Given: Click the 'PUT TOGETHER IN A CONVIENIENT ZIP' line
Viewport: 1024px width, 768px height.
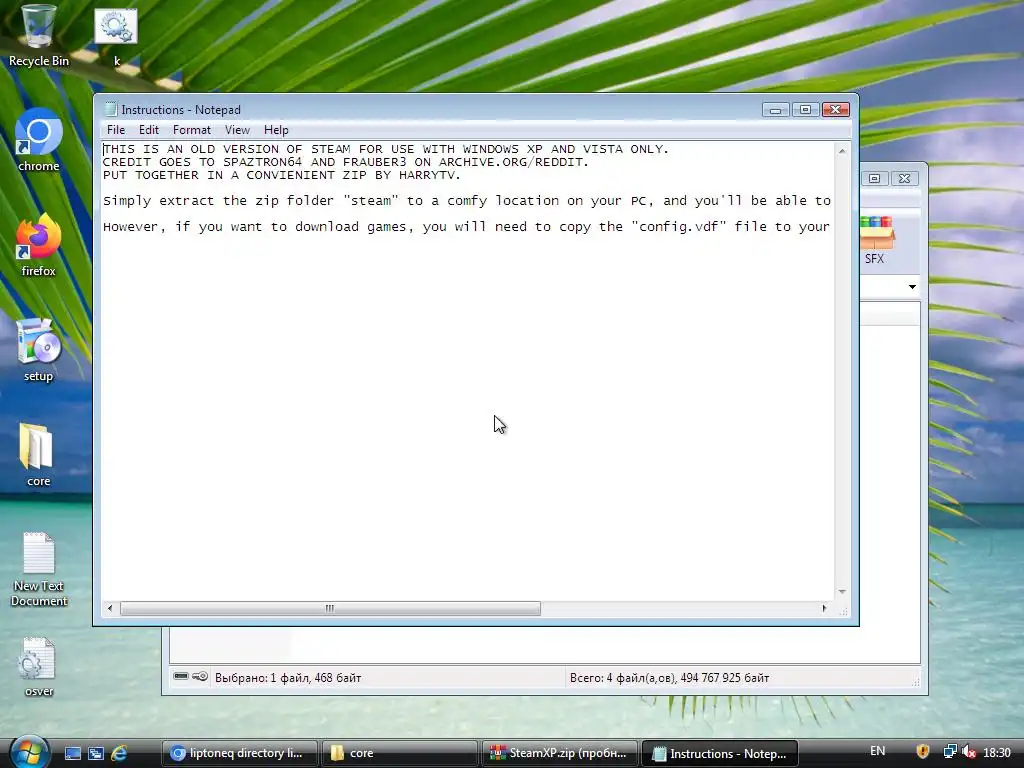Looking at the screenshot, I should point(281,176).
